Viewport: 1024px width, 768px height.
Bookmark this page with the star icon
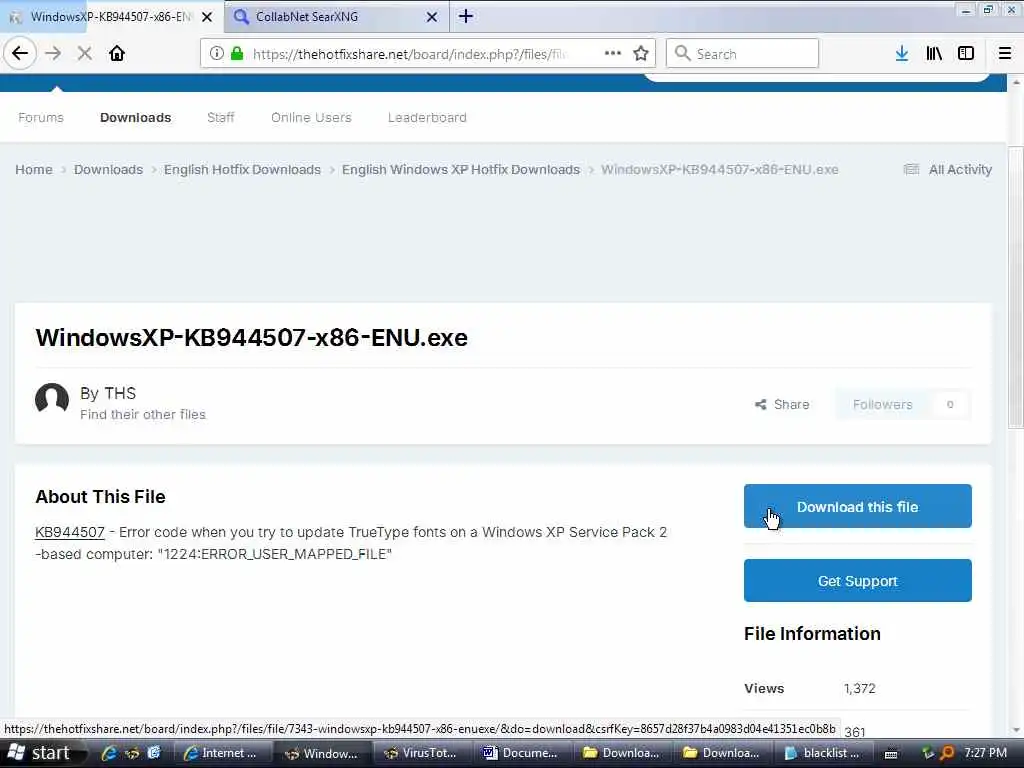pos(641,53)
